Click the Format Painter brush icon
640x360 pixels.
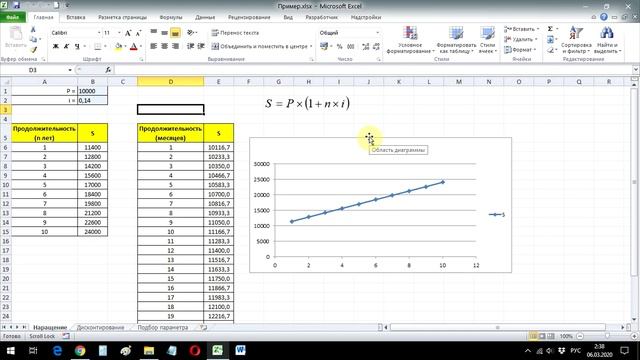[33, 50]
